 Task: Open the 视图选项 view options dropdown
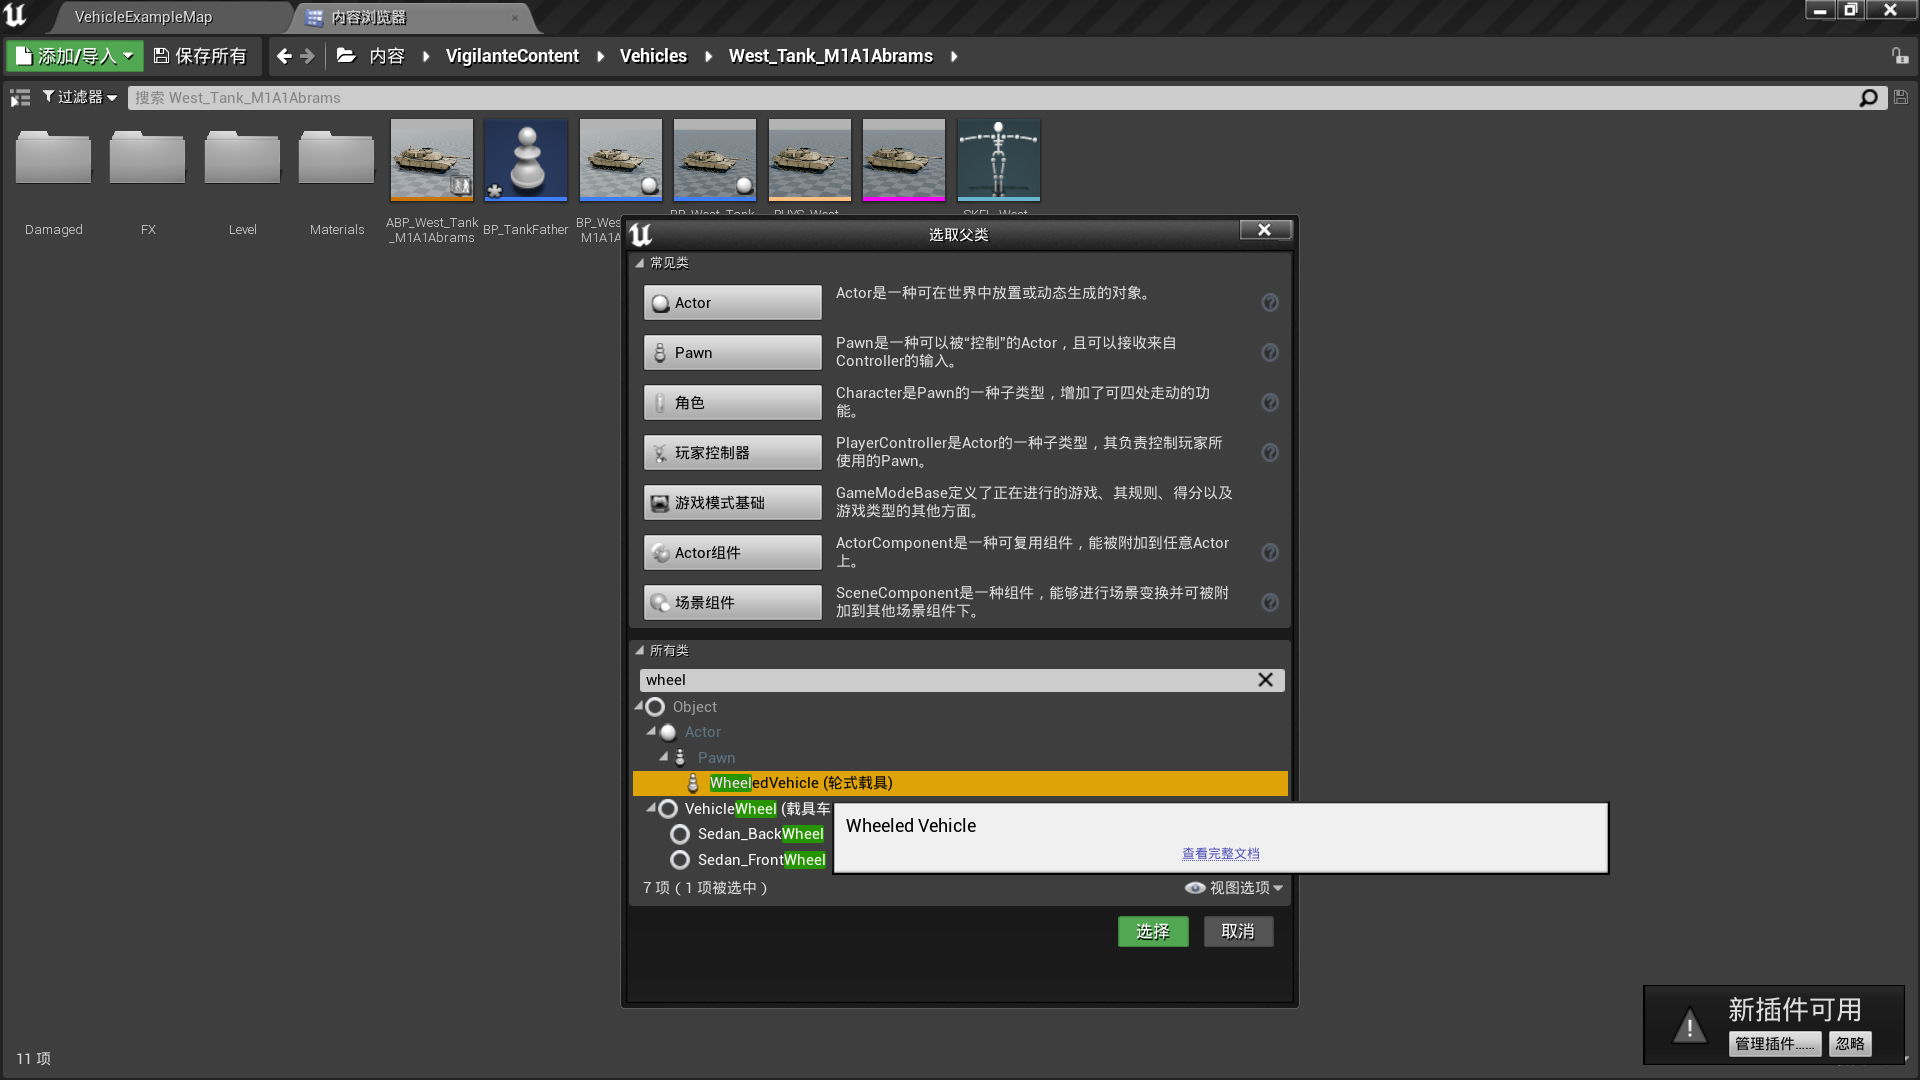[1234, 888]
